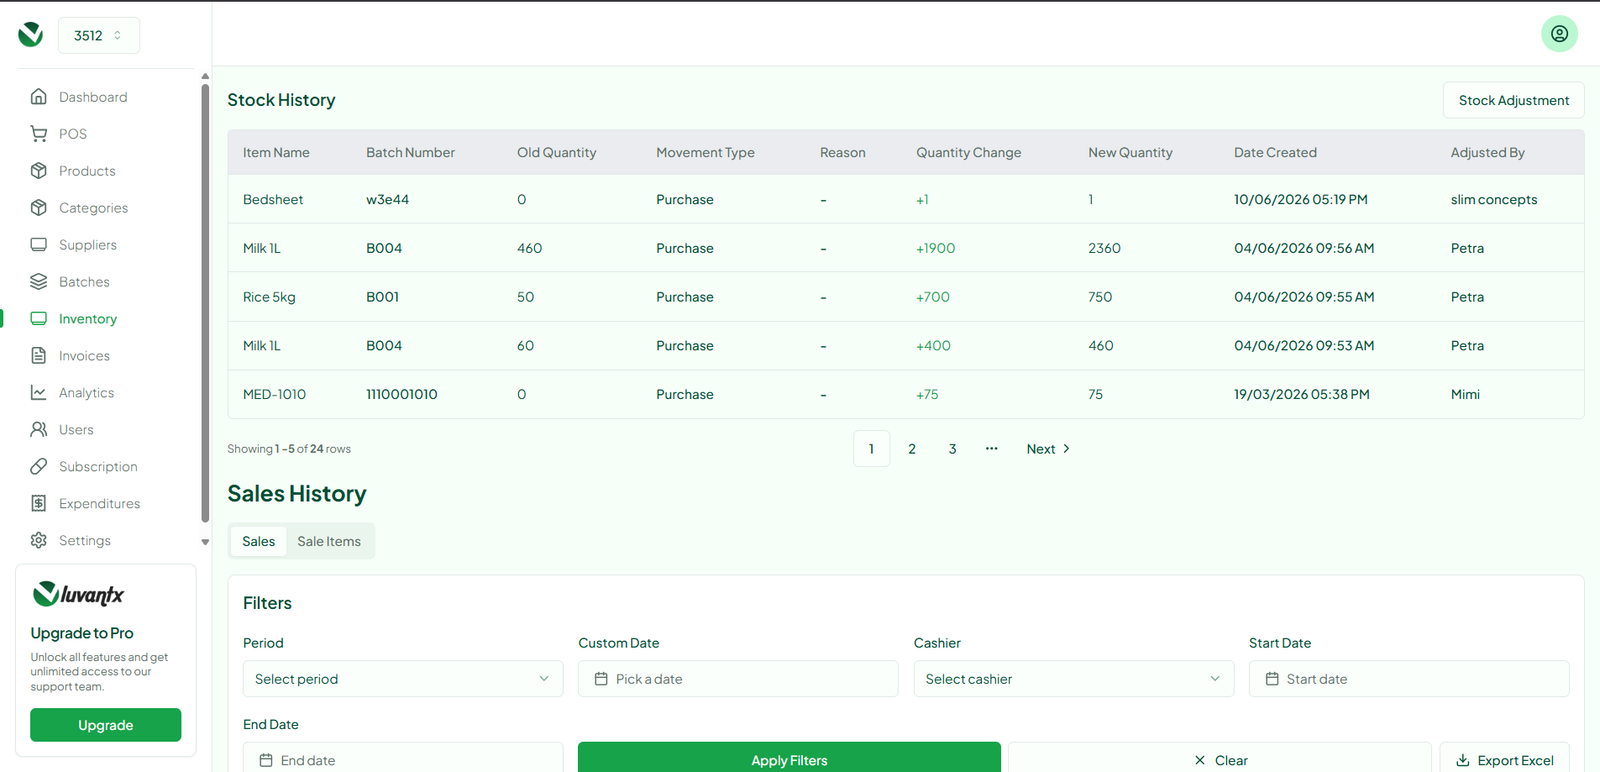1600x772 pixels.
Task: Click Next page in pagination
Action: pos(1048,449)
